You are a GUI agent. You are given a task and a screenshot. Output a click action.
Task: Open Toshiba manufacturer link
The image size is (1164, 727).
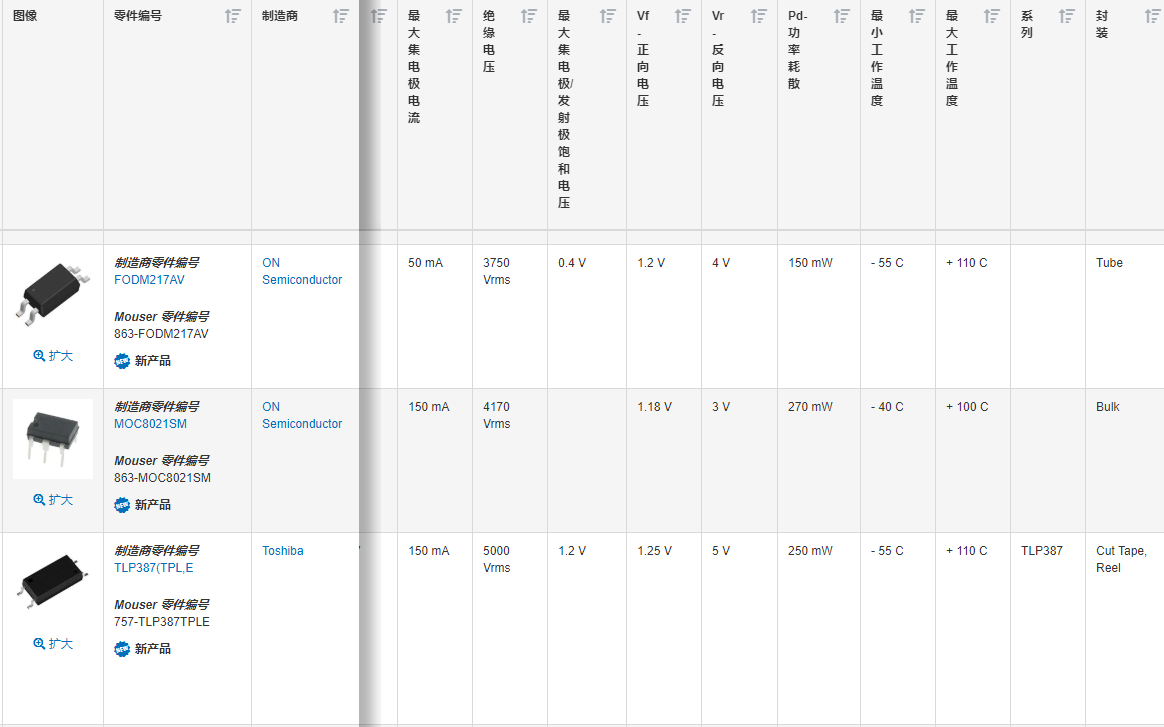point(283,551)
